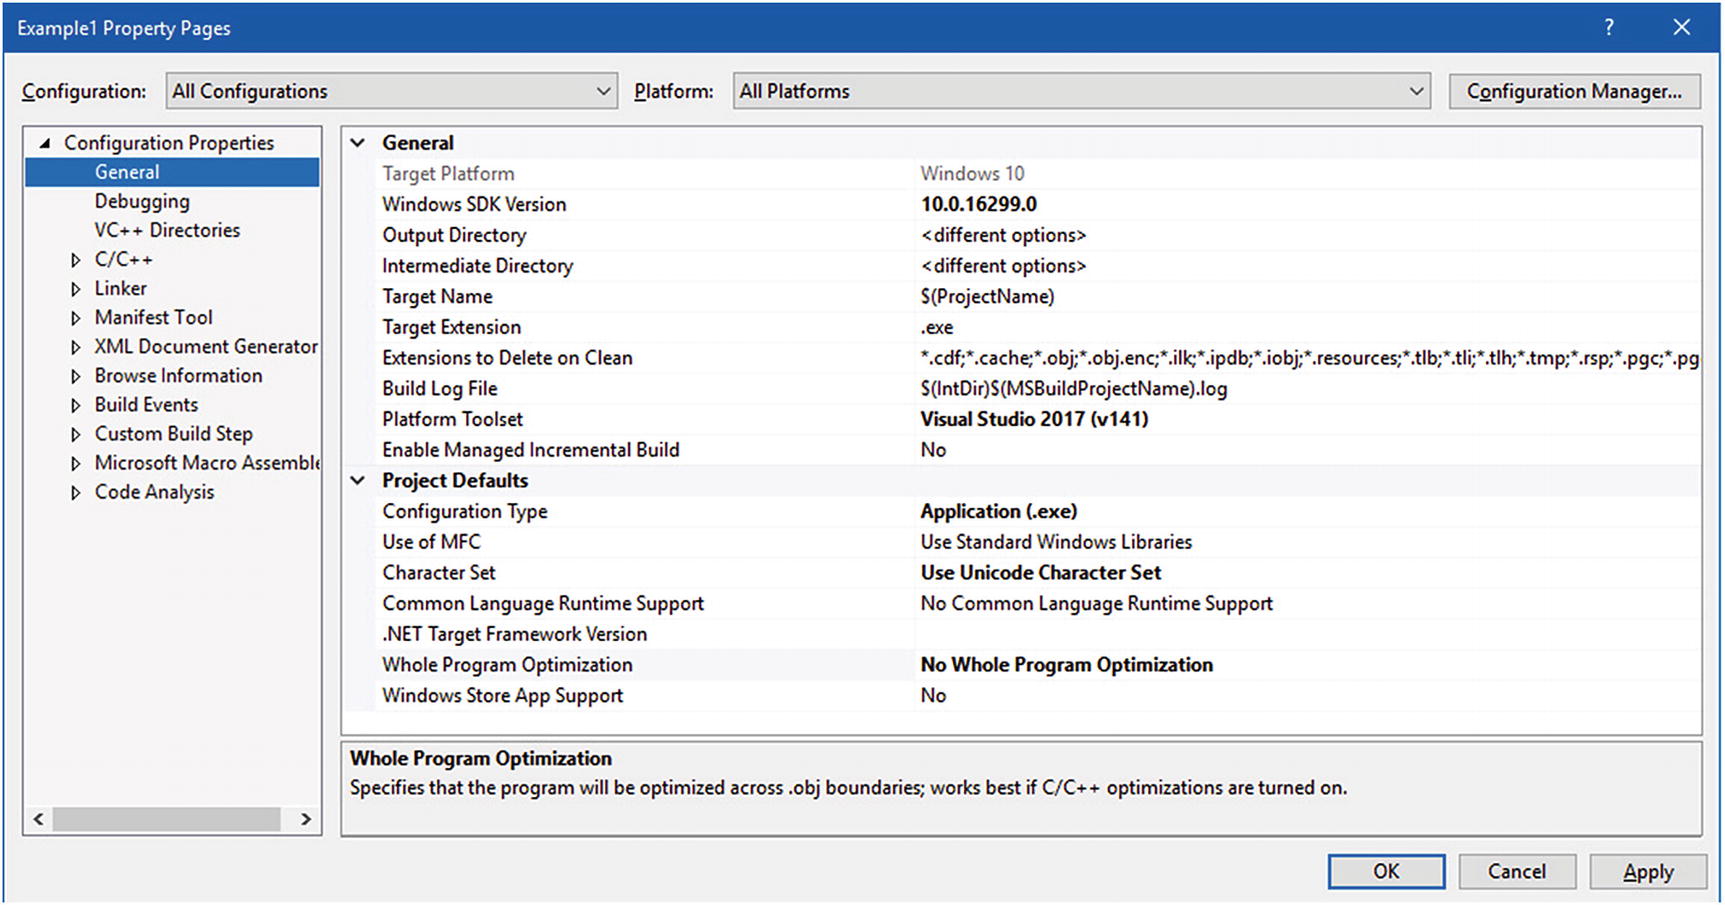
Task: Click the Character Set property value
Action: coord(1040,573)
